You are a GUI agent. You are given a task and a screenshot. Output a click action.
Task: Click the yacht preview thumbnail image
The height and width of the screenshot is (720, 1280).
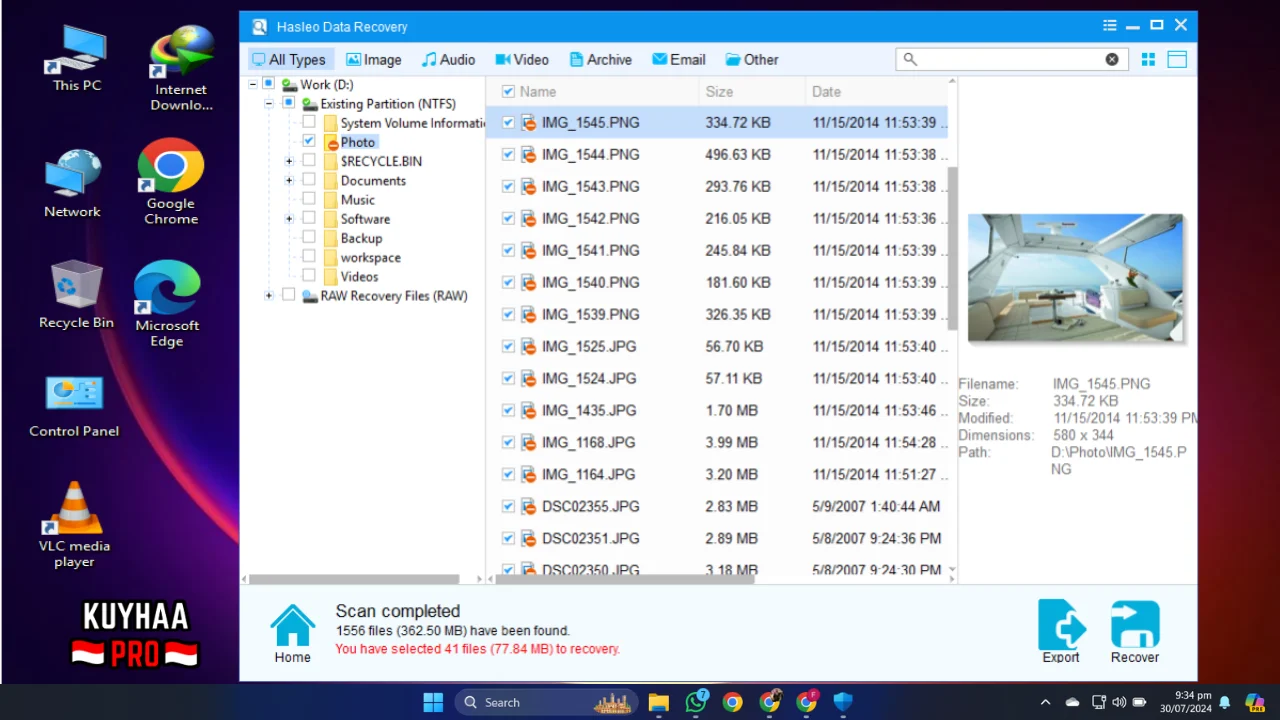[1076, 277]
